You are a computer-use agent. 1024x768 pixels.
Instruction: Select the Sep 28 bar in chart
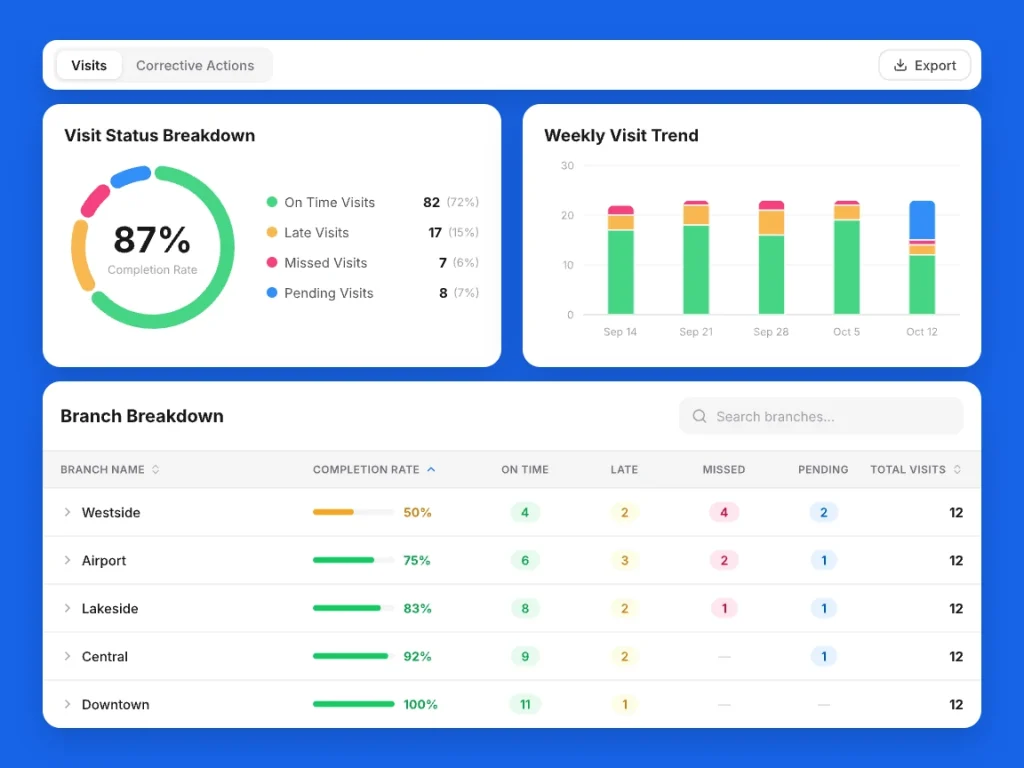coord(771,257)
